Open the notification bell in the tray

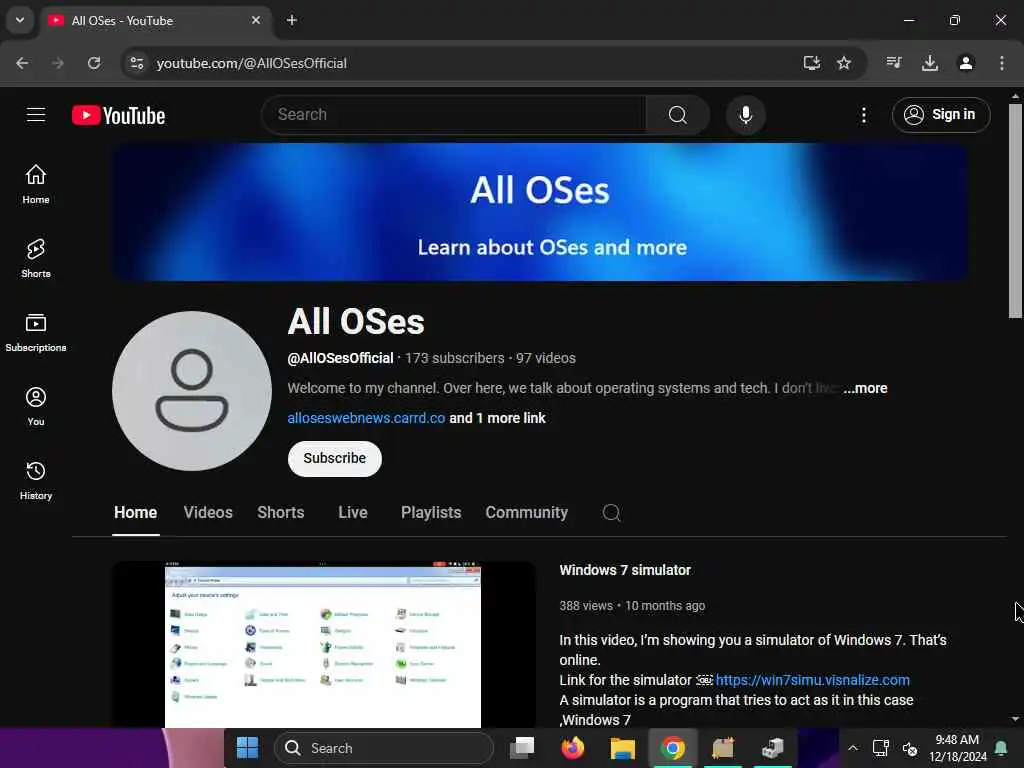(1001, 748)
